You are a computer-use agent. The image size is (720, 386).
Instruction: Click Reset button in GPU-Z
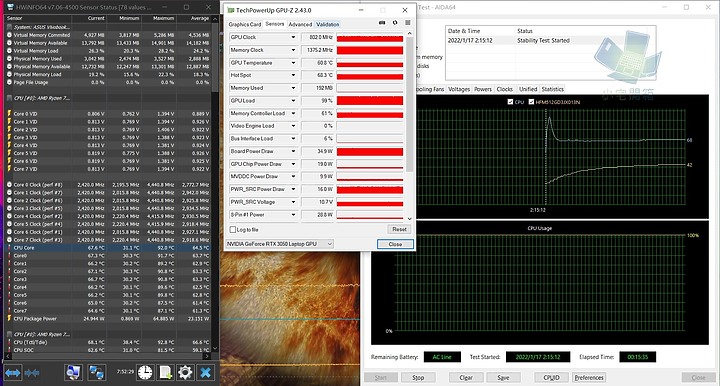pos(399,229)
